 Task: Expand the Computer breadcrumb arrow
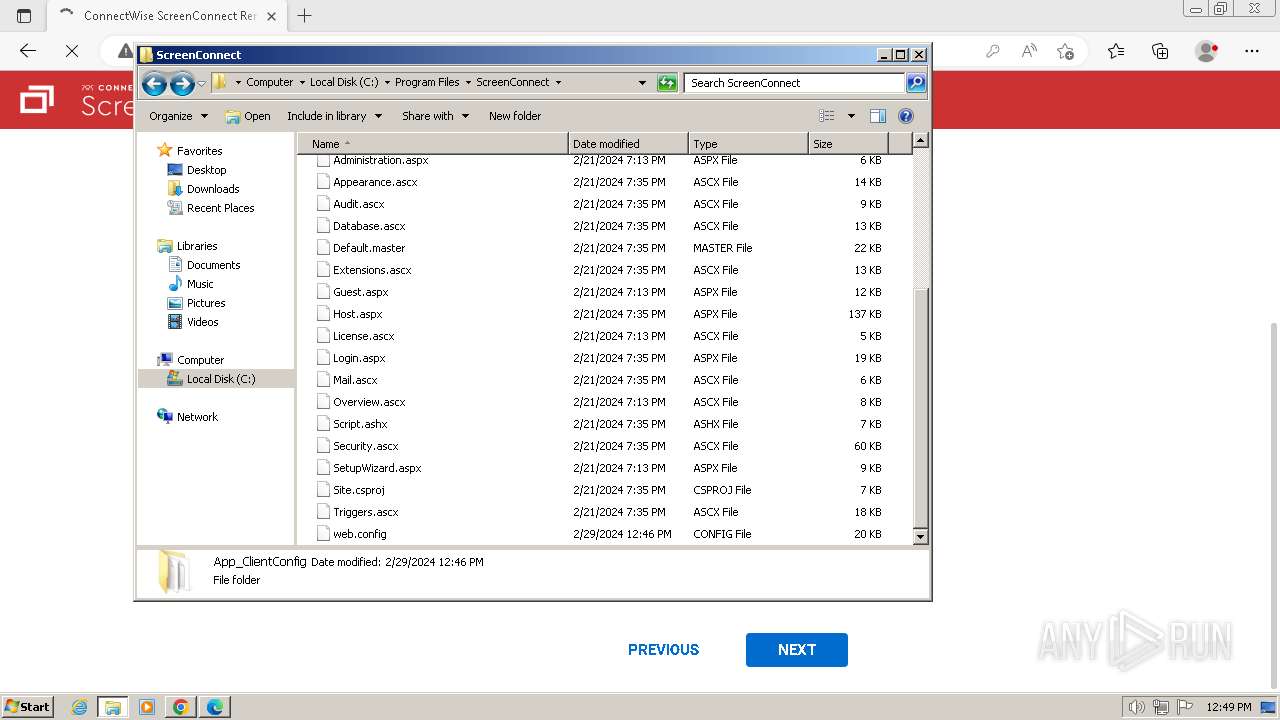[x=302, y=83]
